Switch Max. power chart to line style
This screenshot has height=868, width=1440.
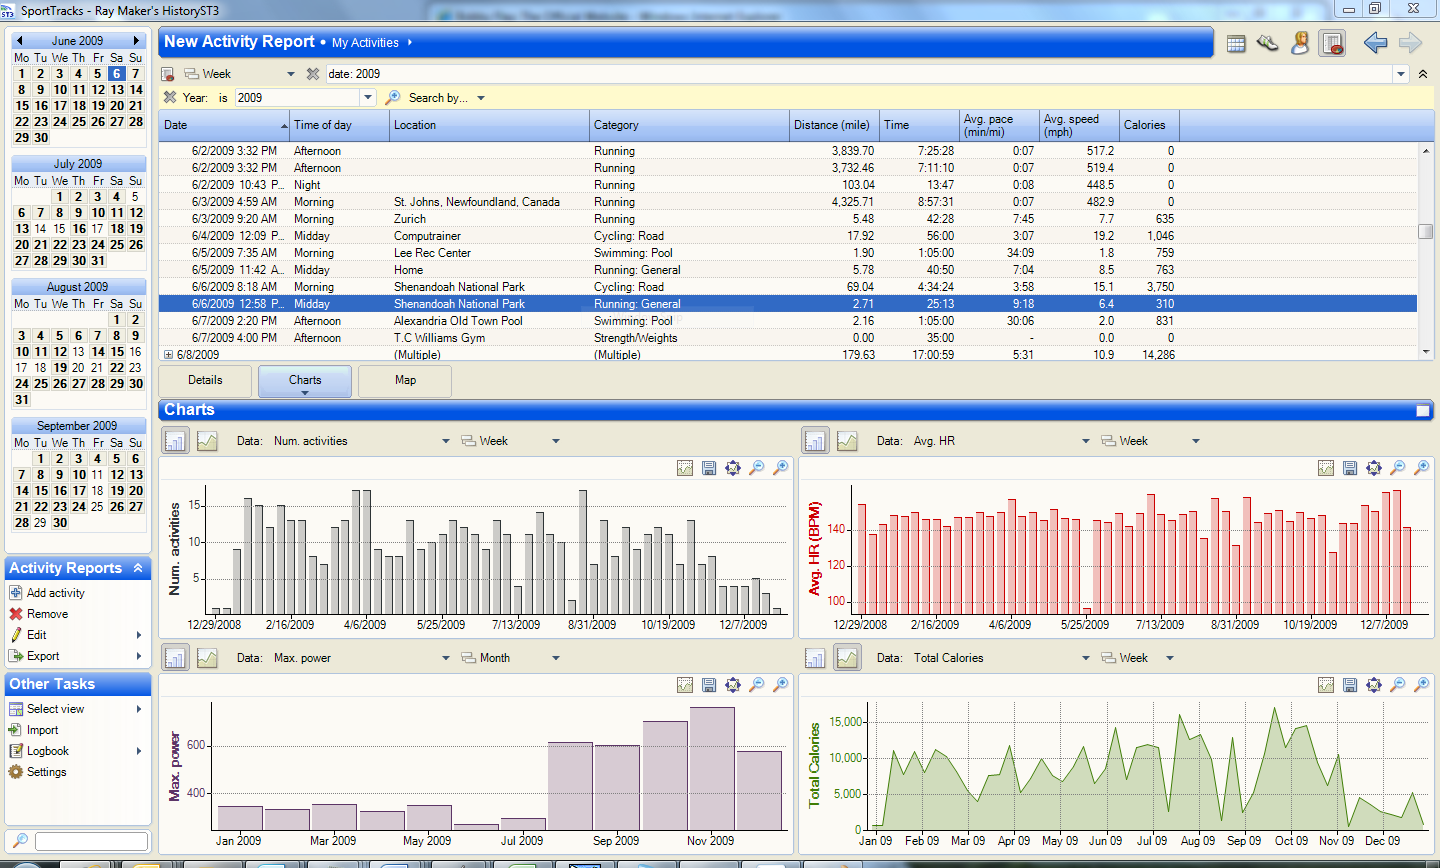click(x=207, y=658)
